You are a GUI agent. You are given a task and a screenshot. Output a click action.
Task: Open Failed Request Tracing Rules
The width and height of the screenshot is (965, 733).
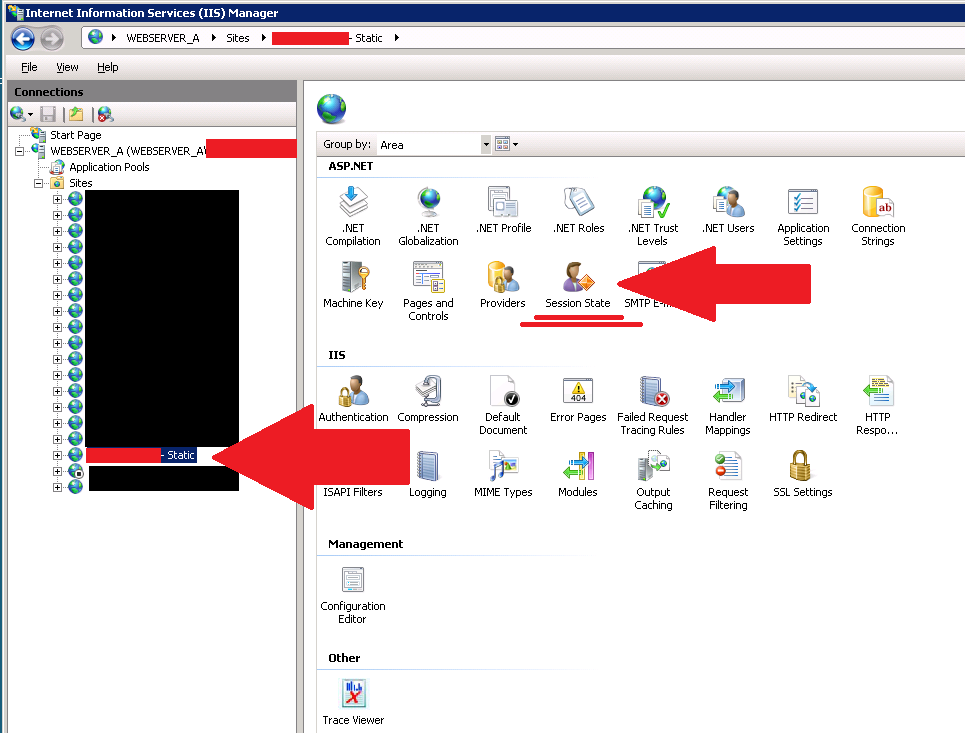click(653, 405)
